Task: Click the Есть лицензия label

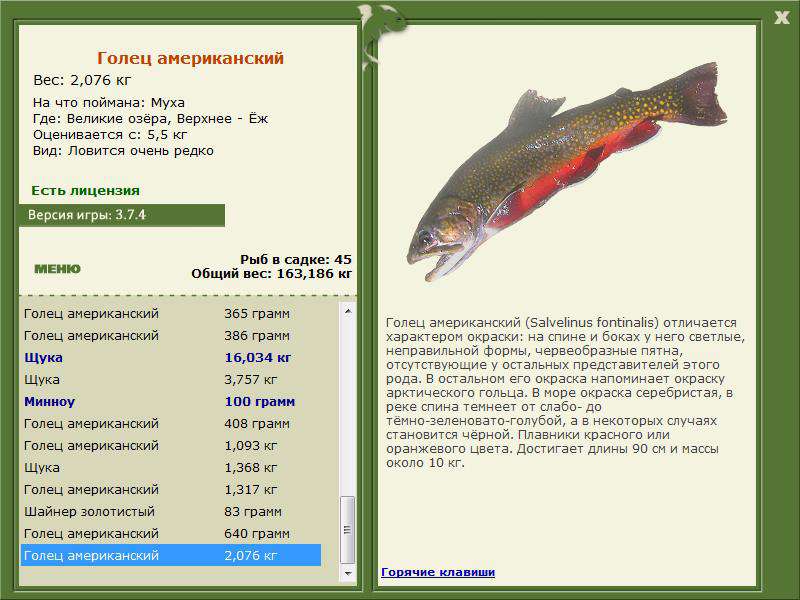Action: point(85,191)
